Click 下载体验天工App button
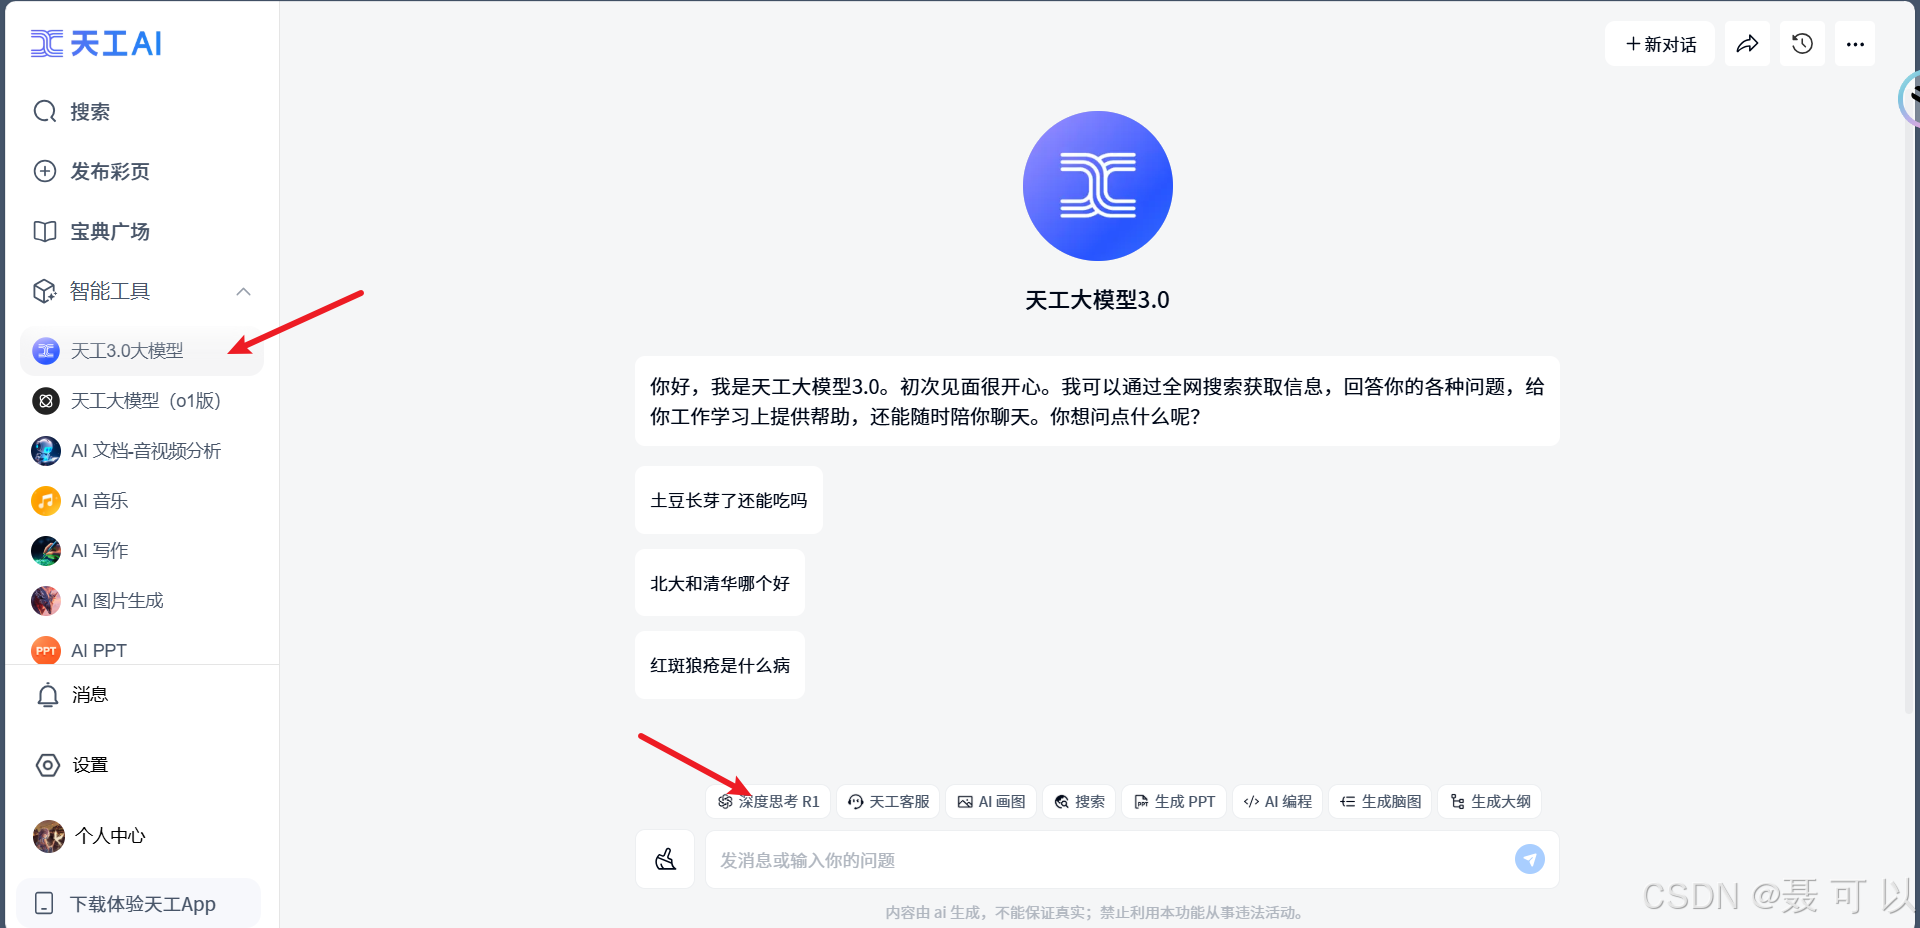Viewport: 1920px width, 928px height. click(139, 903)
